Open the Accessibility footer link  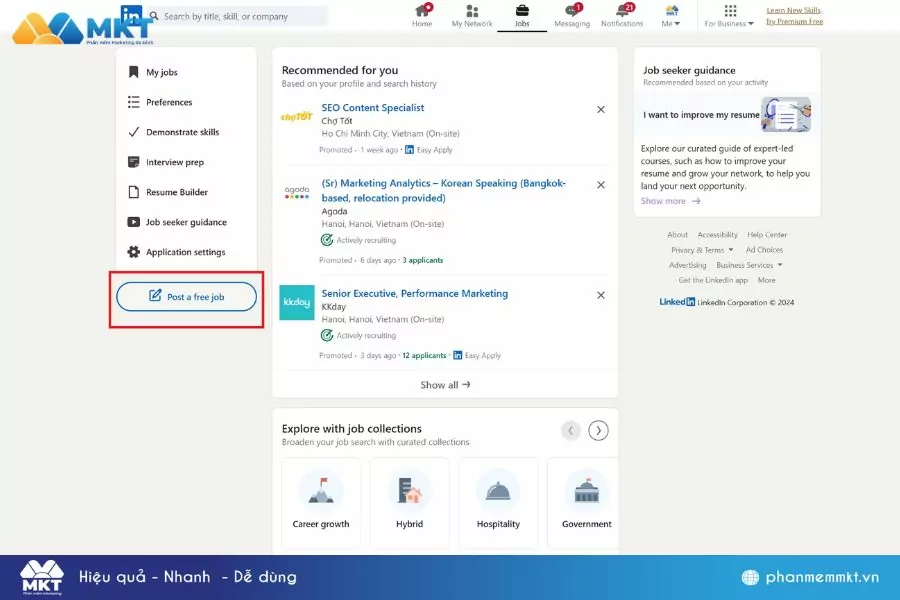point(717,235)
